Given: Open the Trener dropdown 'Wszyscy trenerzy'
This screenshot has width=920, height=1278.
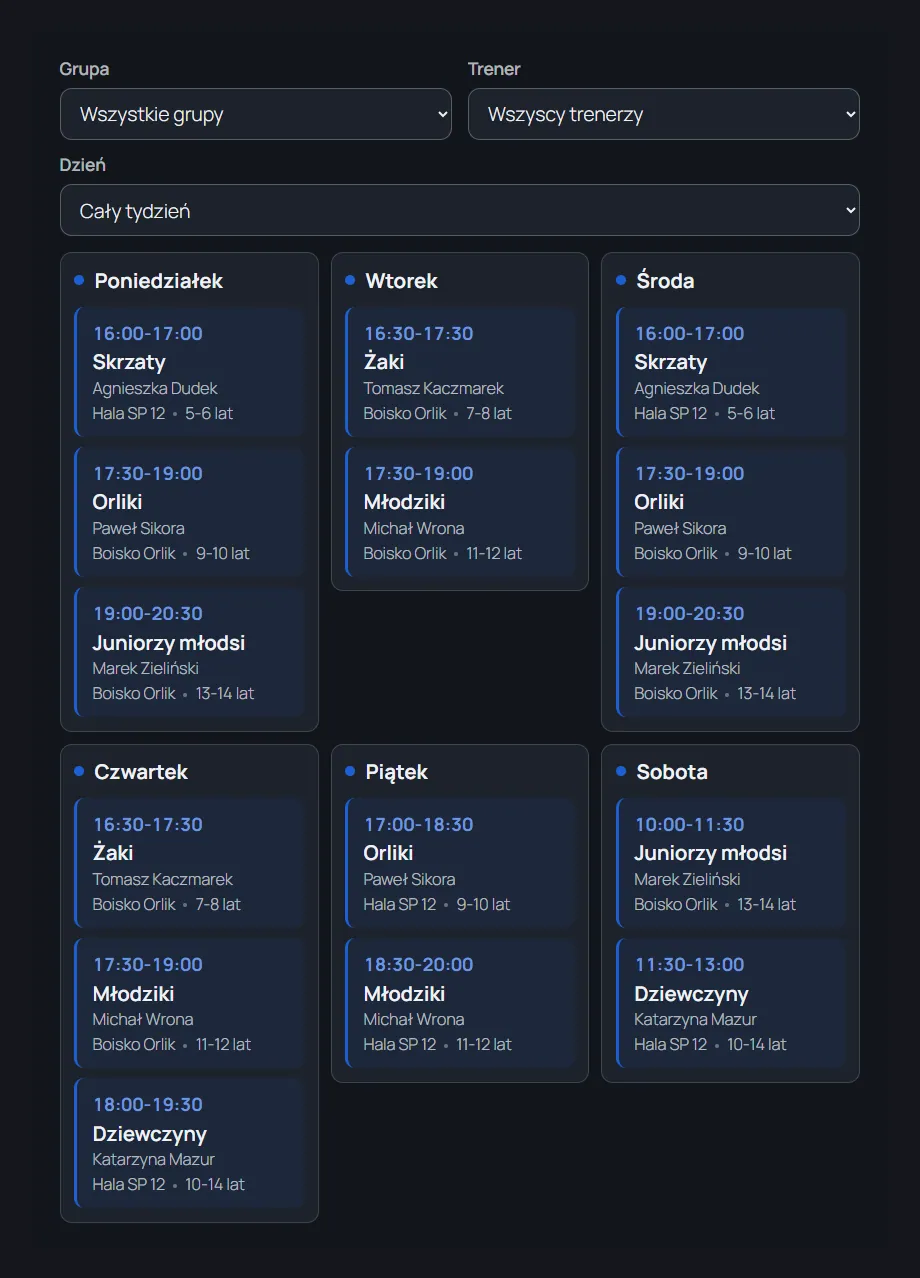Looking at the screenshot, I should coord(664,114).
